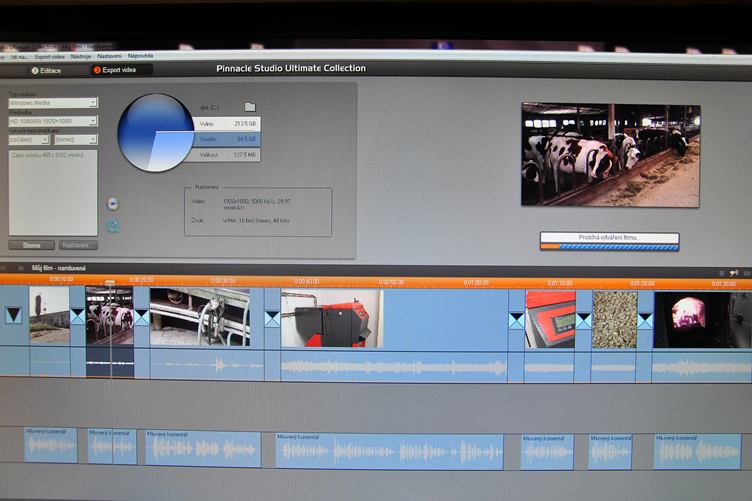This screenshot has width=752, height=501.
Task: Click the Storno button
Action: 32,245
